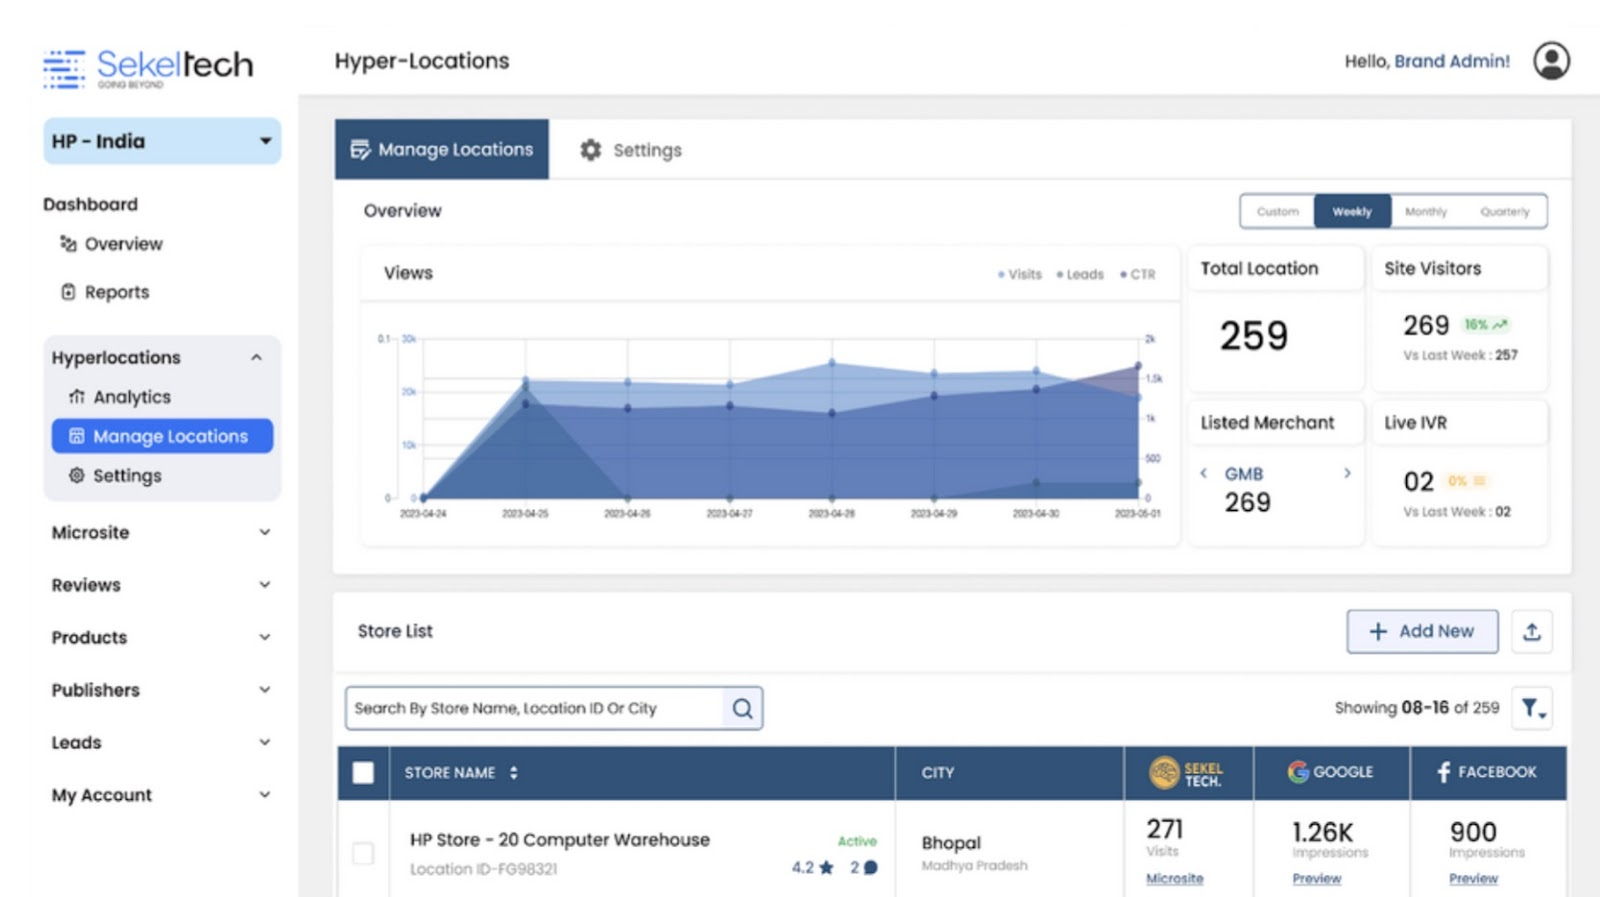Open the Microsite link for Bhopal store

pos(1174,878)
